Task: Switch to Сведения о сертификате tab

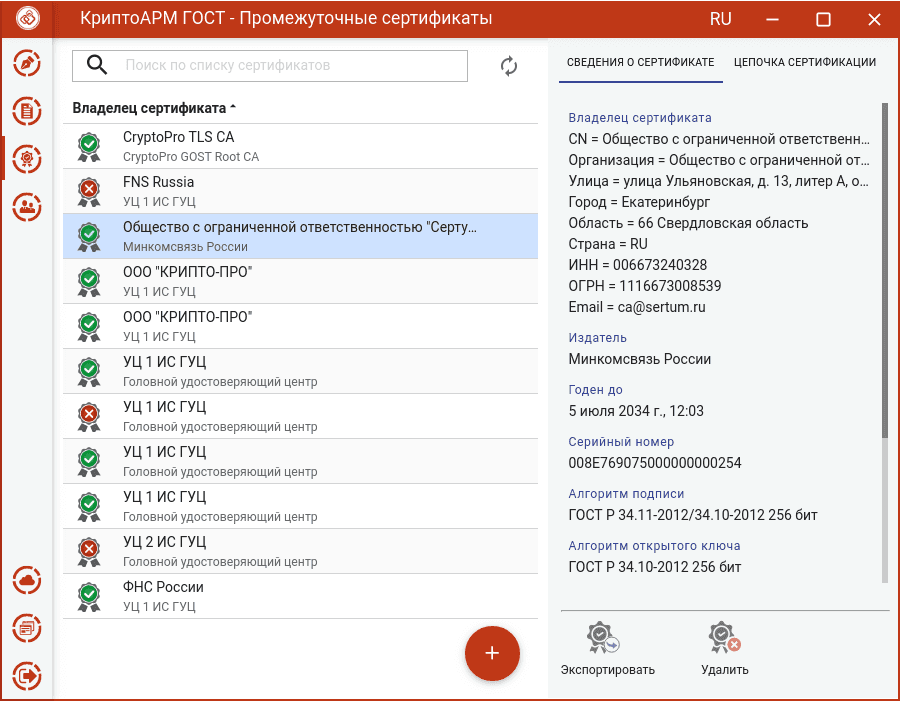Action: (x=641, y=62)
